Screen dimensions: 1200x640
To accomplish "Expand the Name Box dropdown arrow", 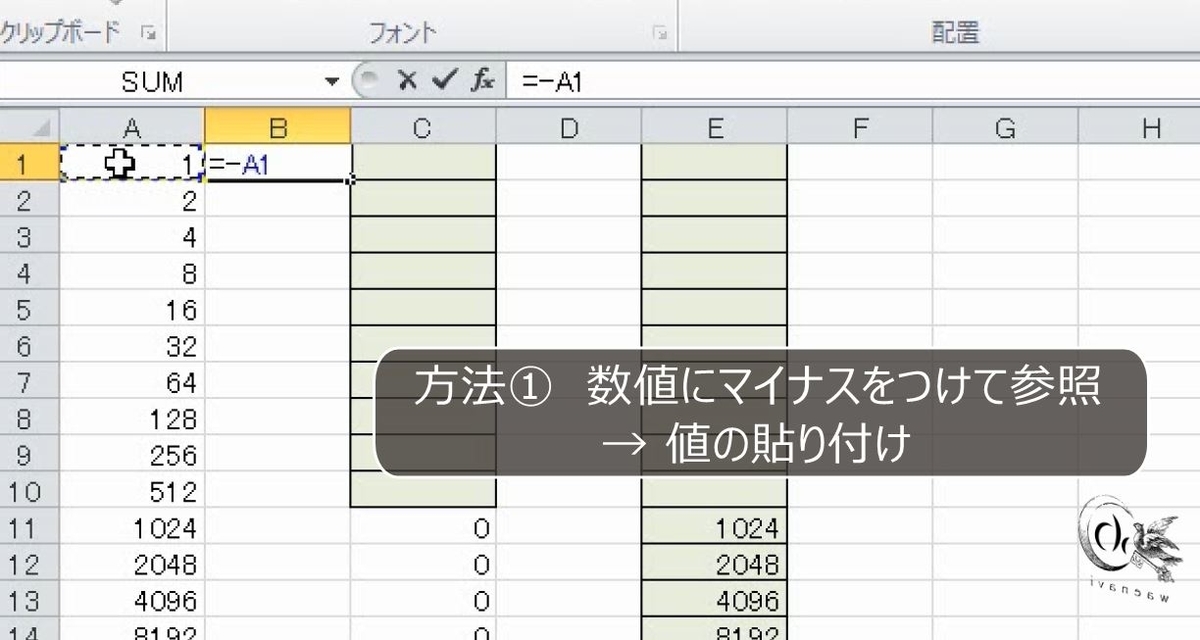I will [x=333, y=82].
